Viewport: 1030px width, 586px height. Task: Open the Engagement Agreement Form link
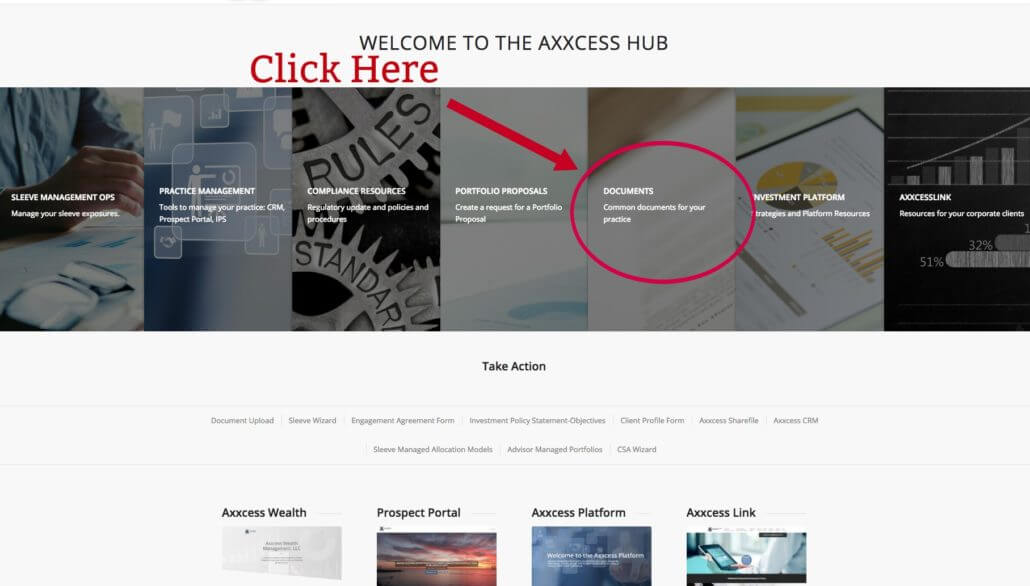tap(403, 420)
